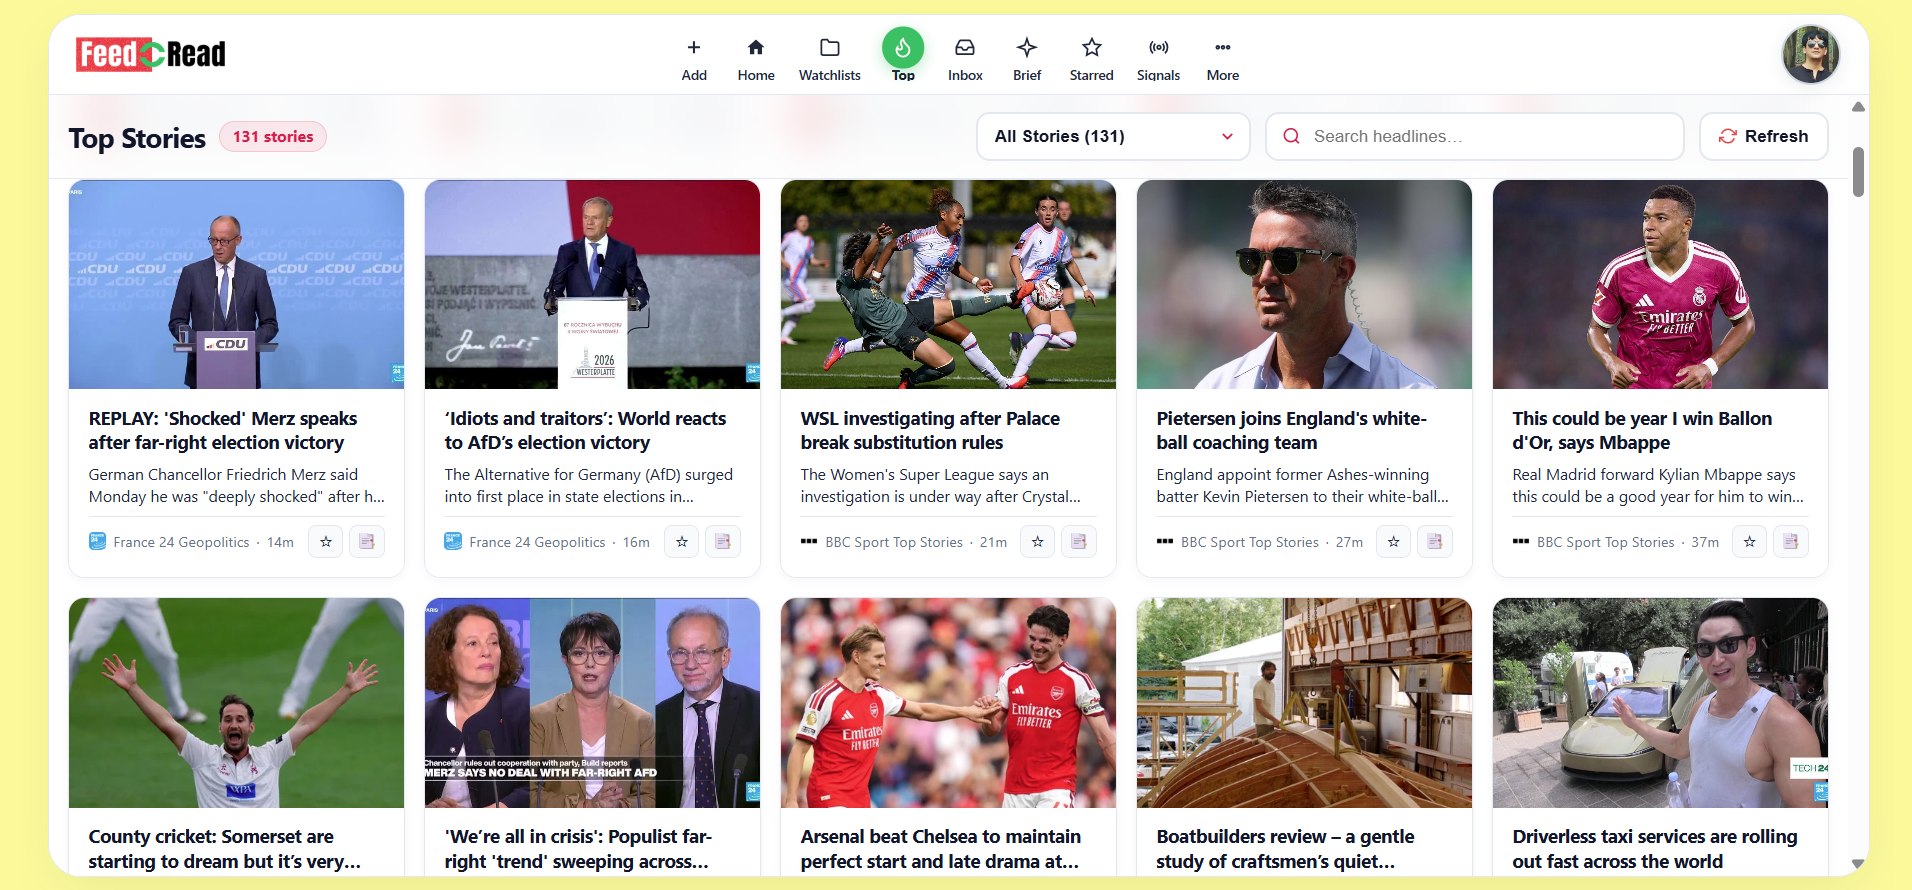
Task: Go to Home in the navigation
Action: point(756,58)
